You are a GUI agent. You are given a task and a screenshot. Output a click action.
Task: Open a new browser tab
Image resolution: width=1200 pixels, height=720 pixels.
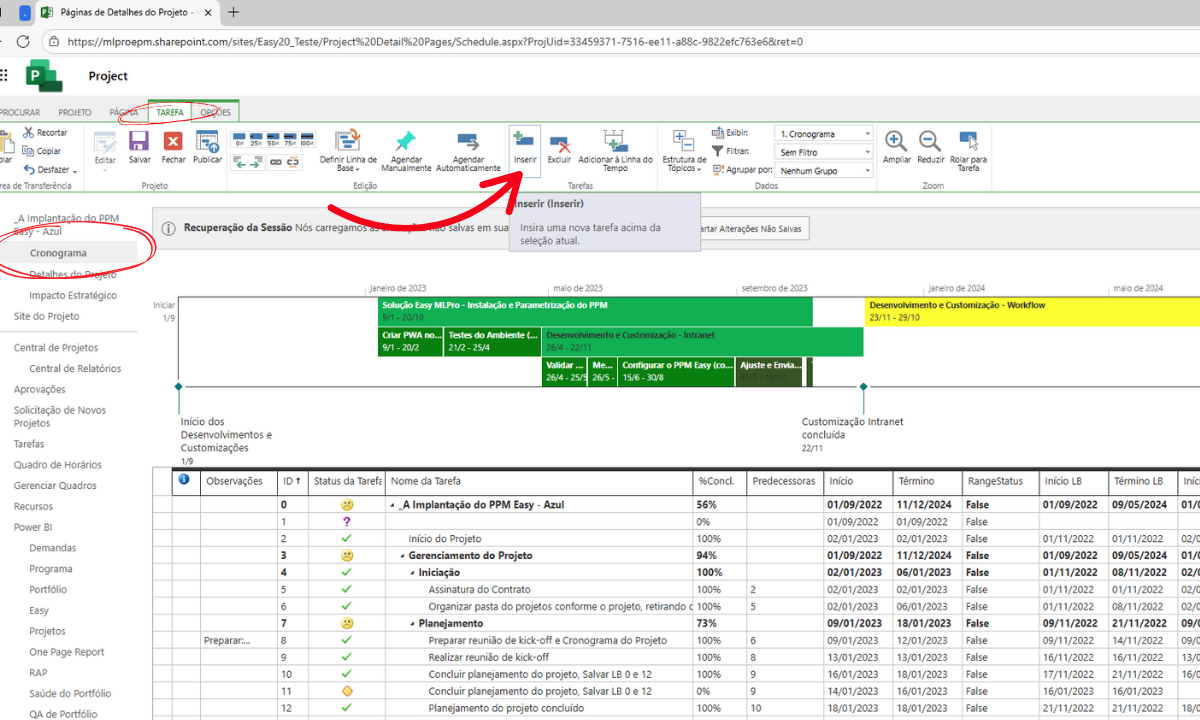click(x=234, y=12)
